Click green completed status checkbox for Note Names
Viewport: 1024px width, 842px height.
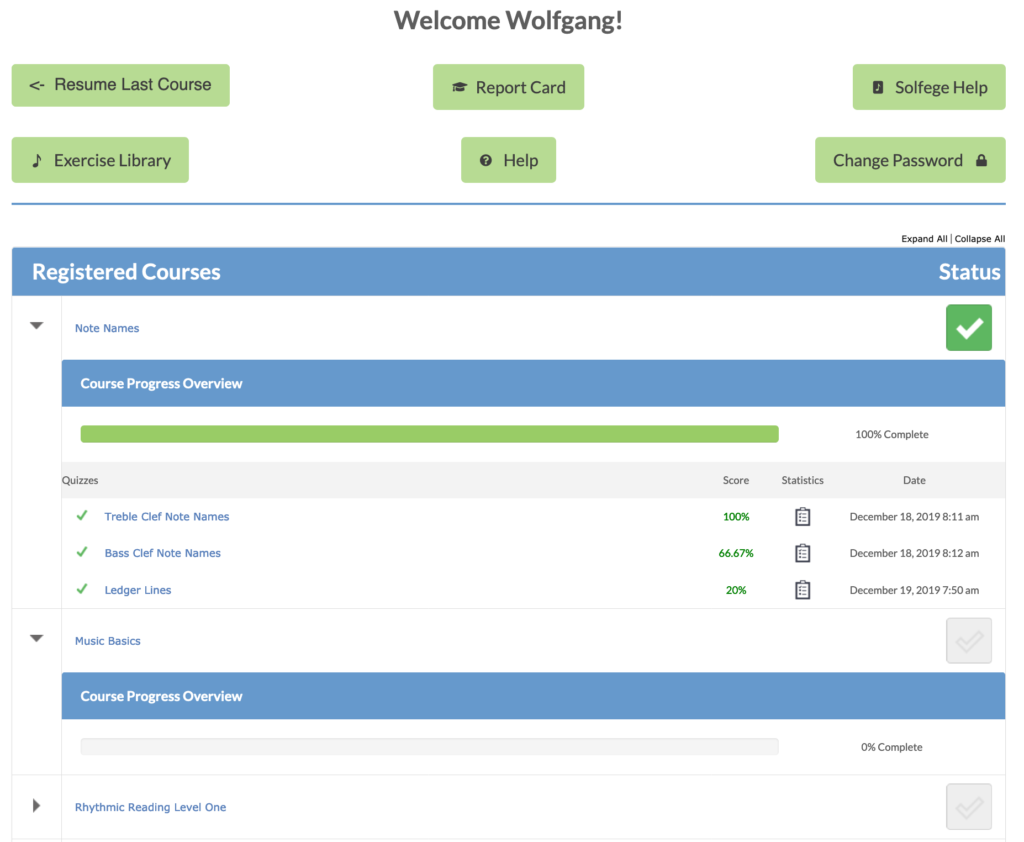968,328
